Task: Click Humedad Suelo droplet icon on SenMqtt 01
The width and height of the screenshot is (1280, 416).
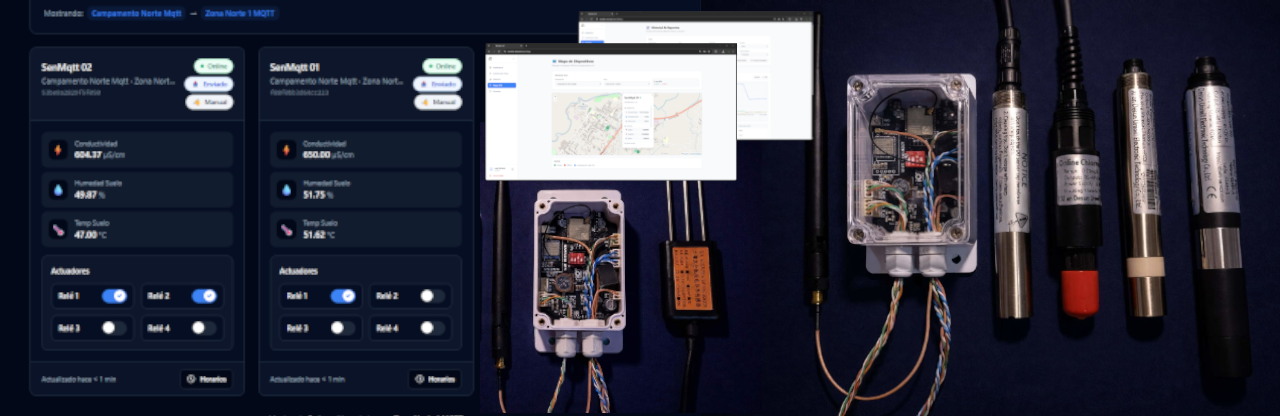Action: point(286,189)
